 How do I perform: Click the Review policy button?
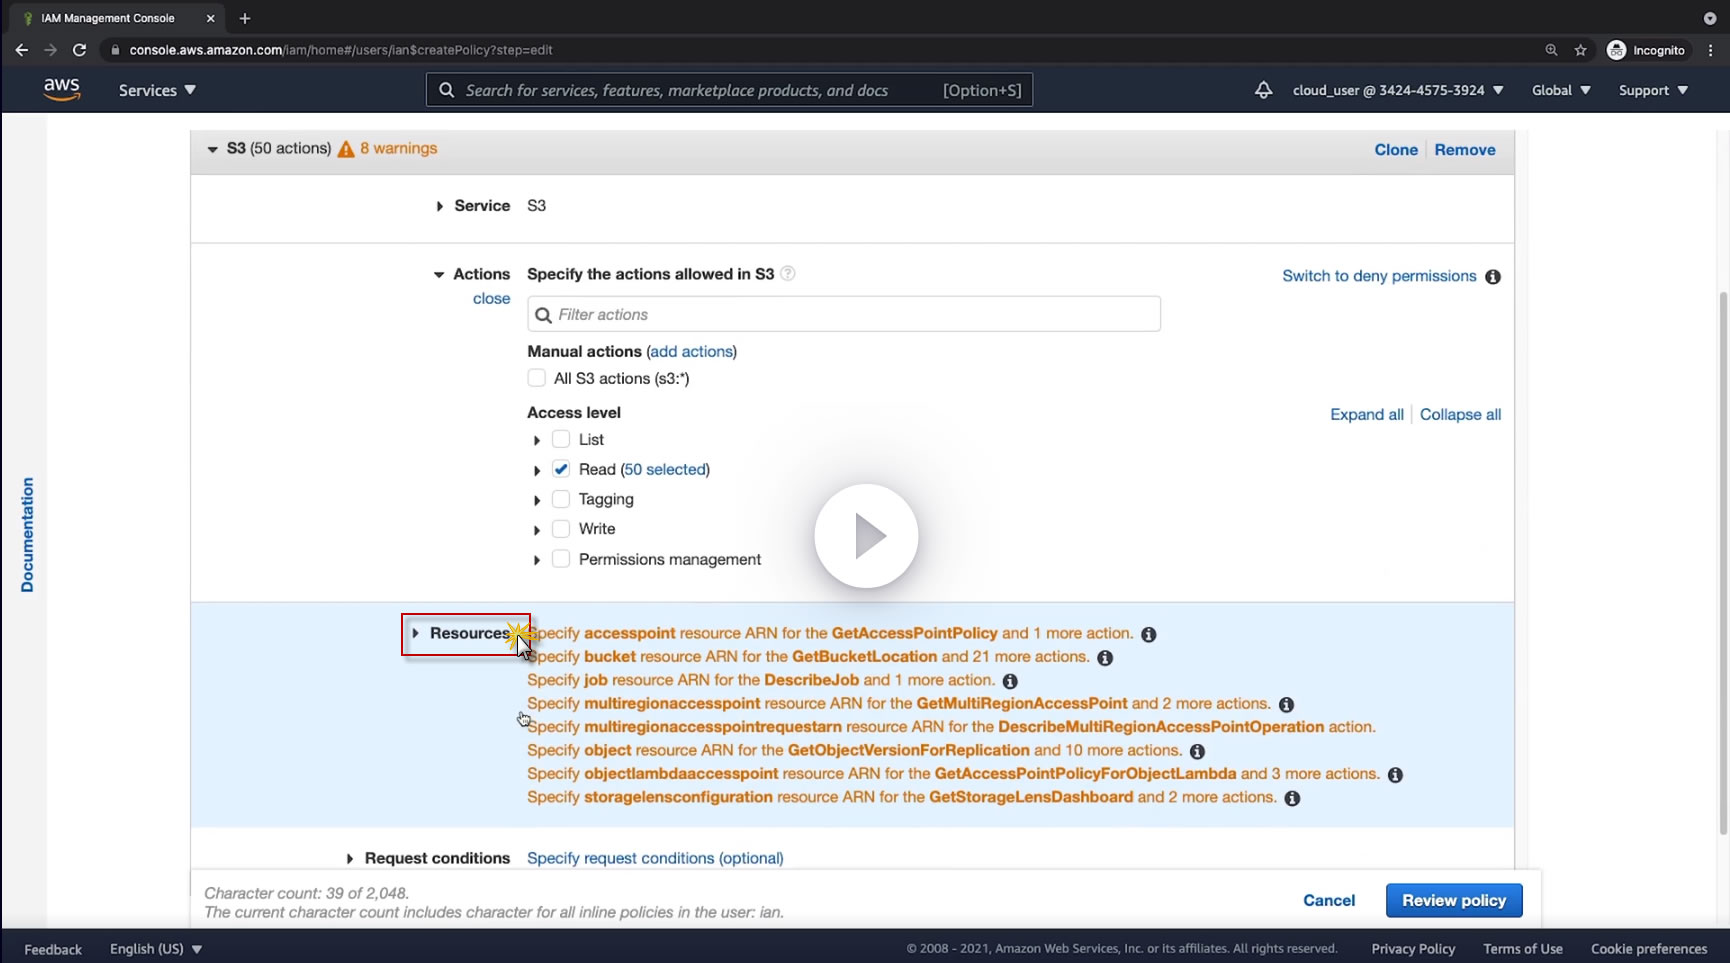(x=1454, y=900)
